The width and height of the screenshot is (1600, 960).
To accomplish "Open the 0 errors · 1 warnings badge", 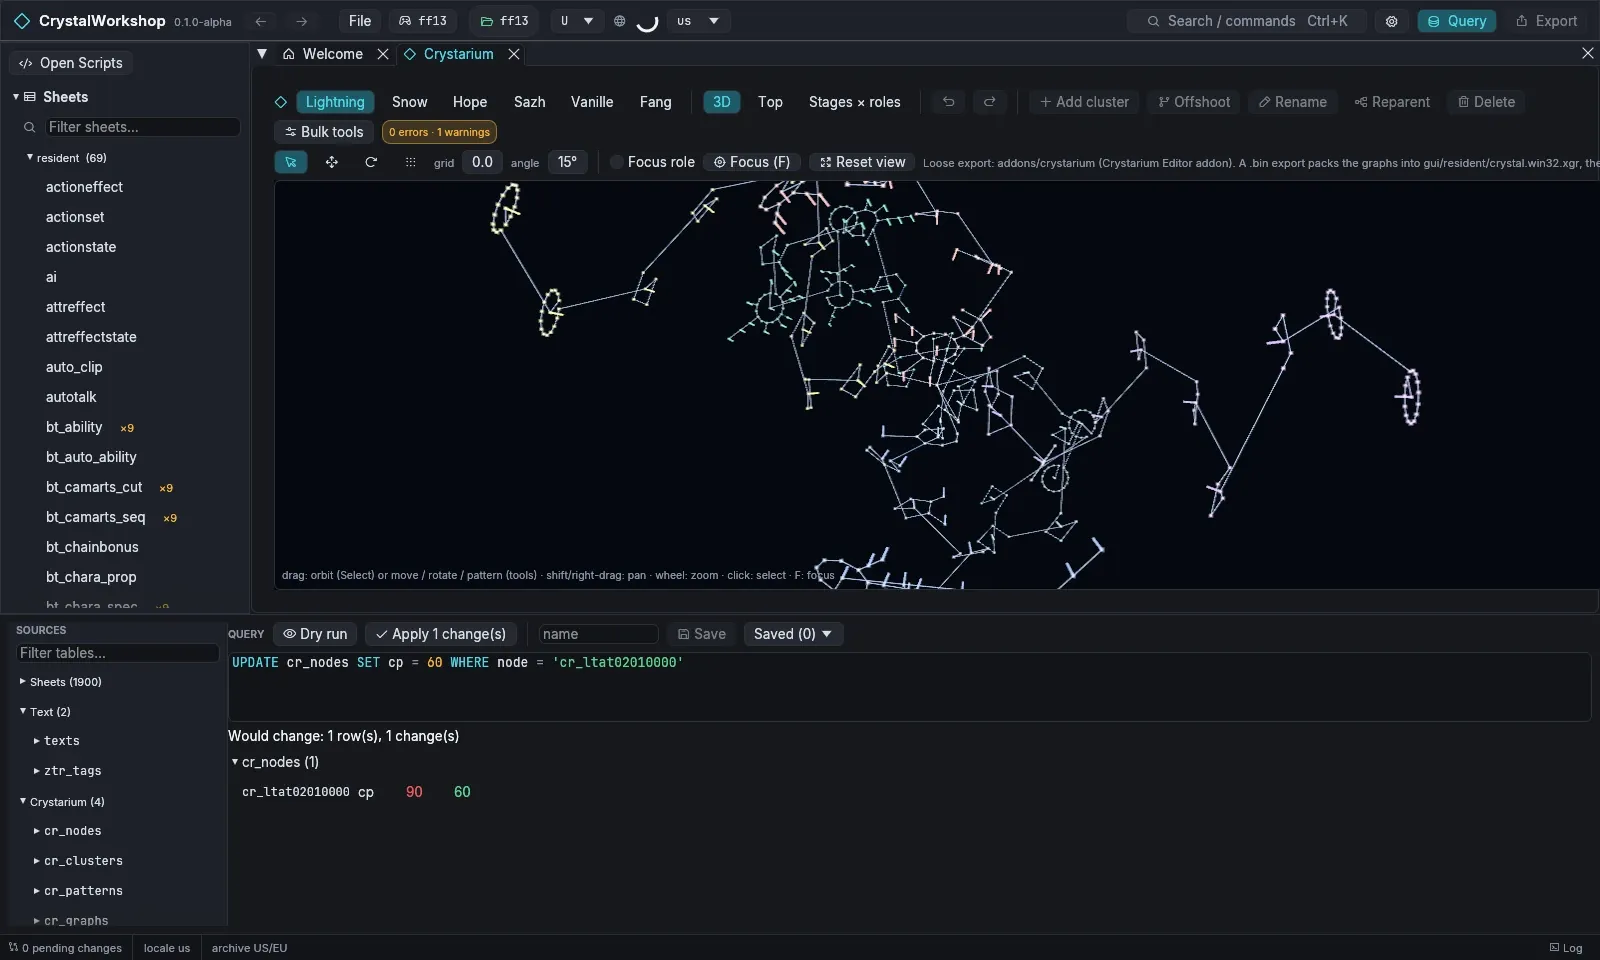I will [439, 132].
